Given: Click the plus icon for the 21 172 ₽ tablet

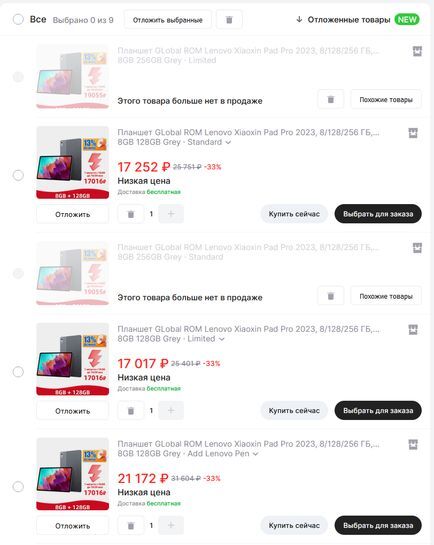Looking at the screenshot, I should (x=171, y=525).
